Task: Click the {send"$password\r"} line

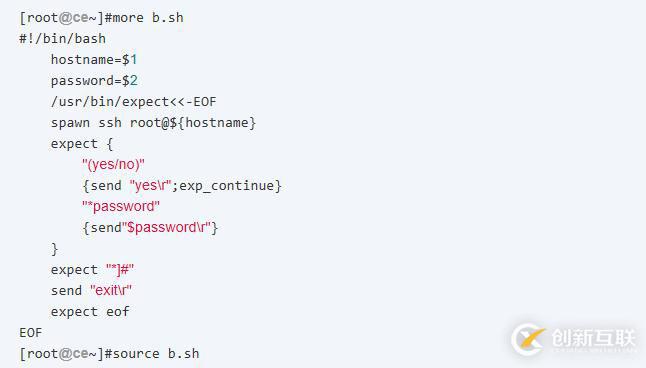Action: point(150,227)
